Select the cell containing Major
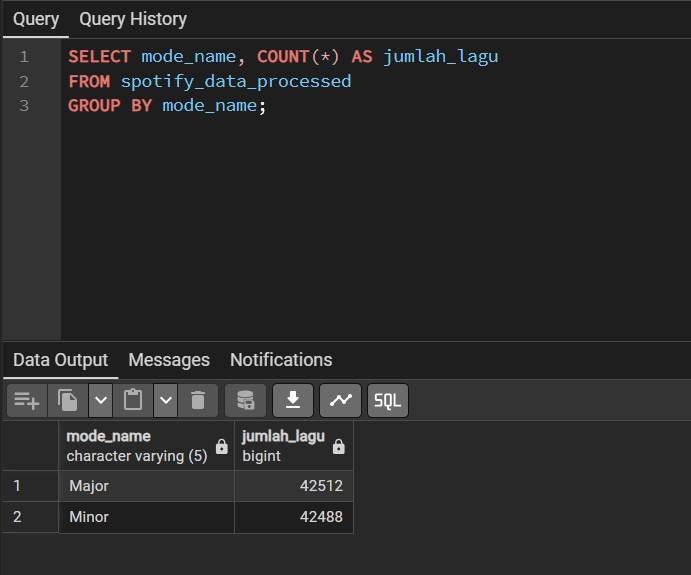Screen dimensions: 691x575 tap(146, 486)
